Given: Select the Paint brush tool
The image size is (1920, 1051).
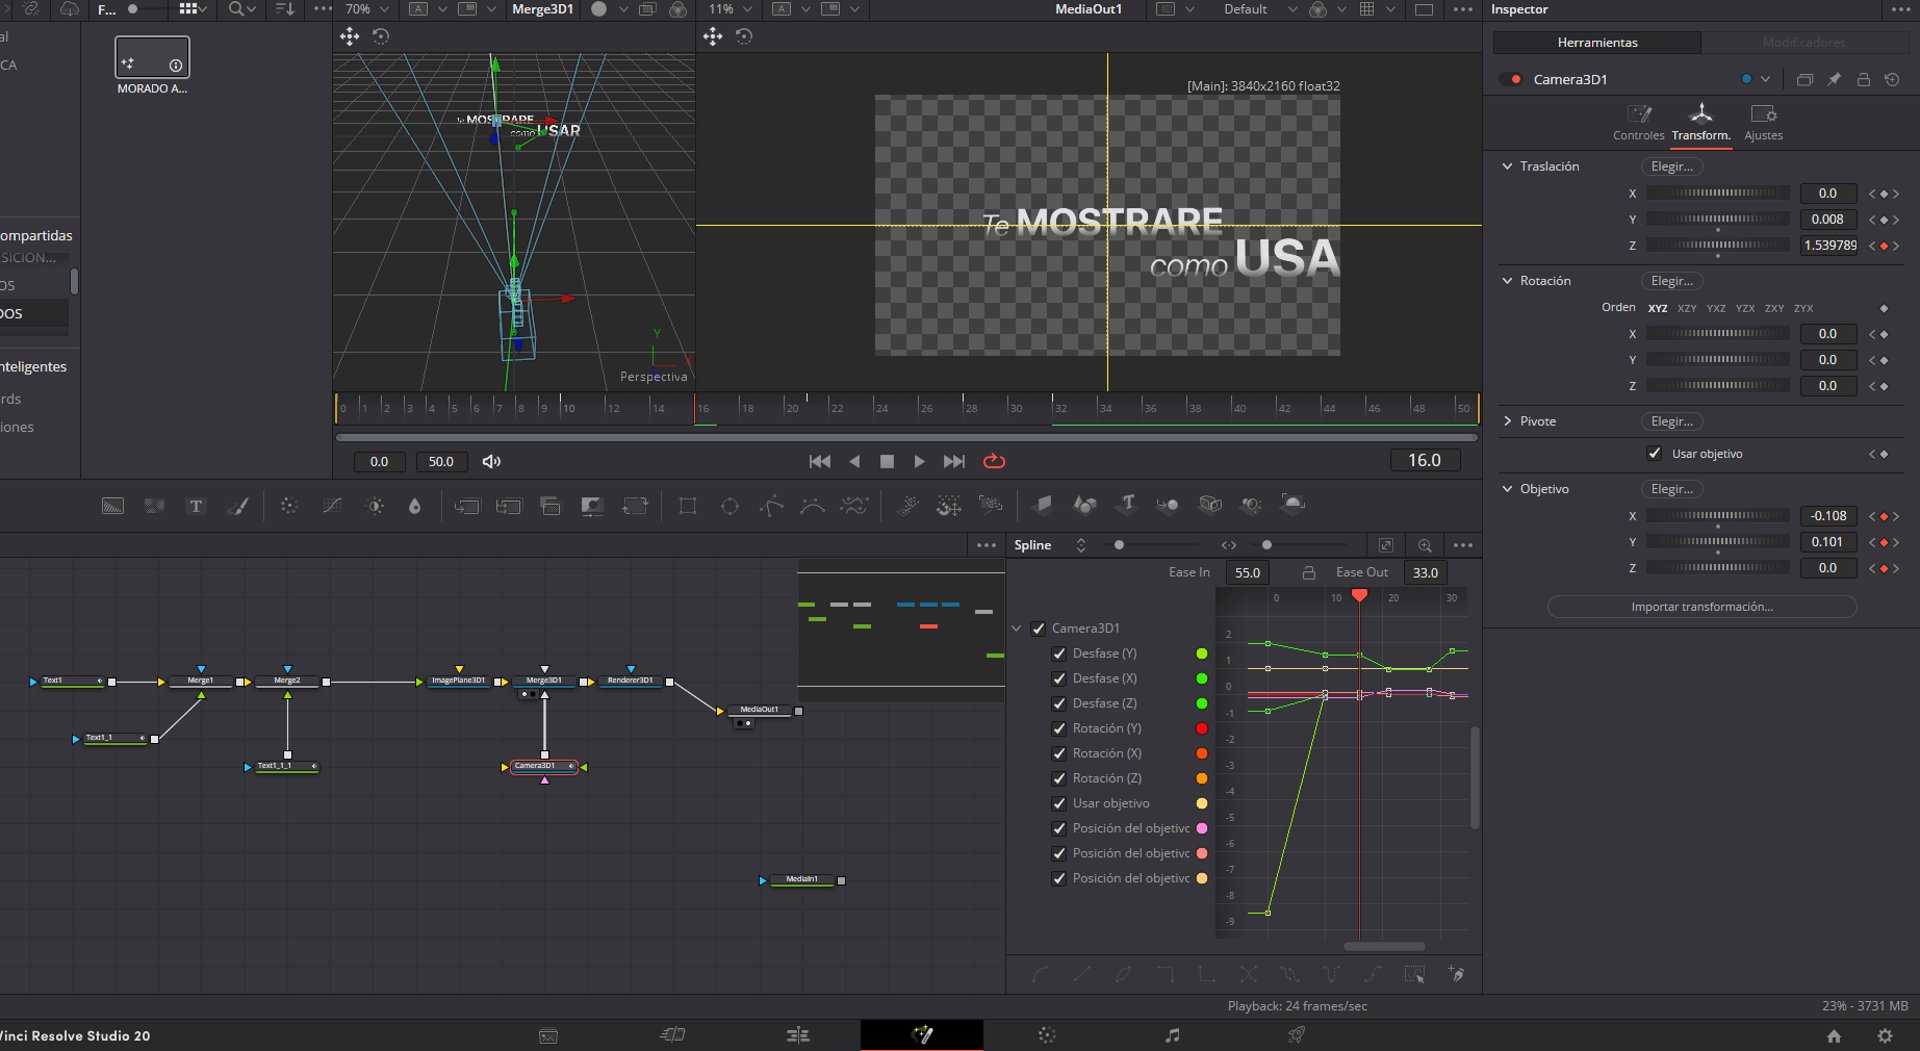Looking at the screenshot, I should (x=238, y=506).
